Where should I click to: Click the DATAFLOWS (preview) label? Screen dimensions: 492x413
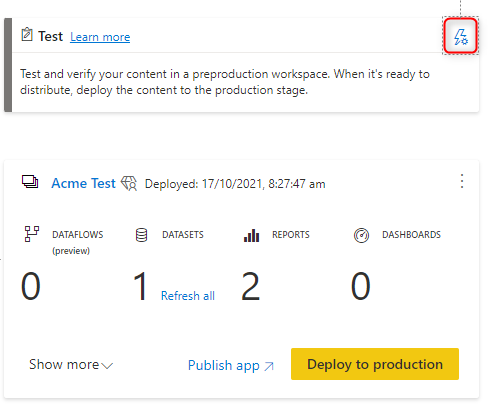click(x=78, y=242)
